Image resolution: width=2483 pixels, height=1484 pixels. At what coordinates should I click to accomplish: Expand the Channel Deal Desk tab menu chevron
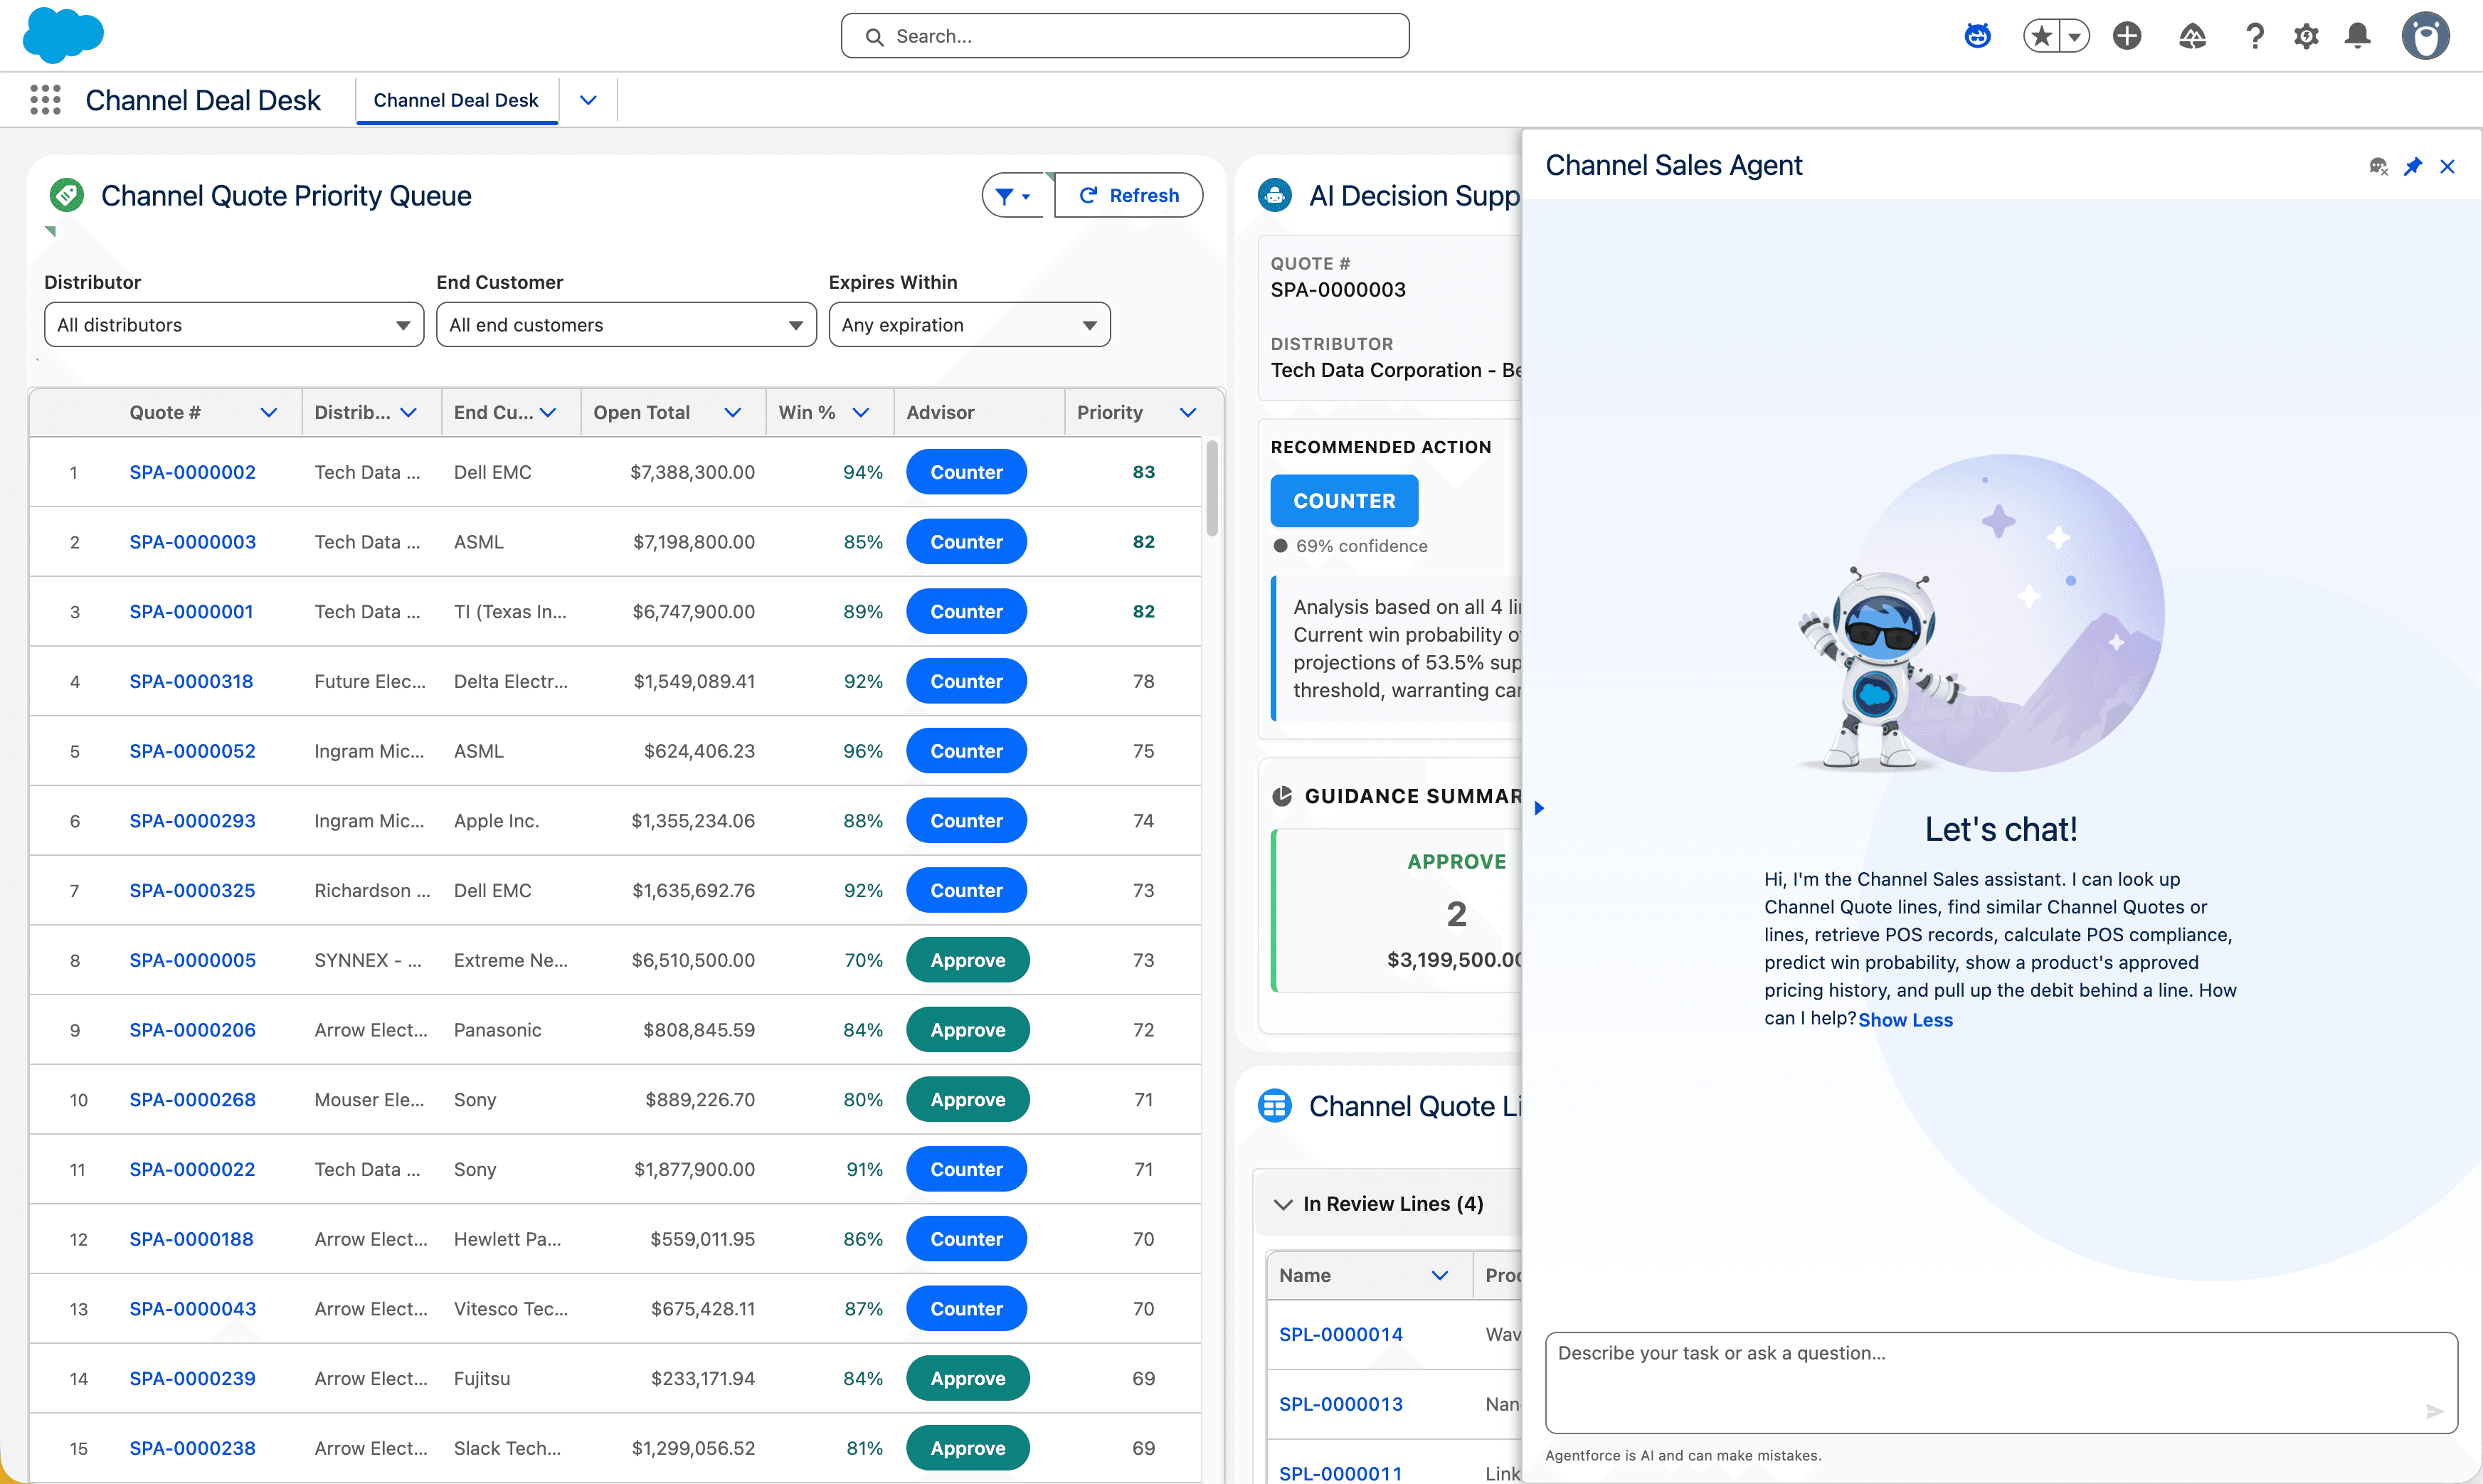pyautogui.click(x=588, y=100)
